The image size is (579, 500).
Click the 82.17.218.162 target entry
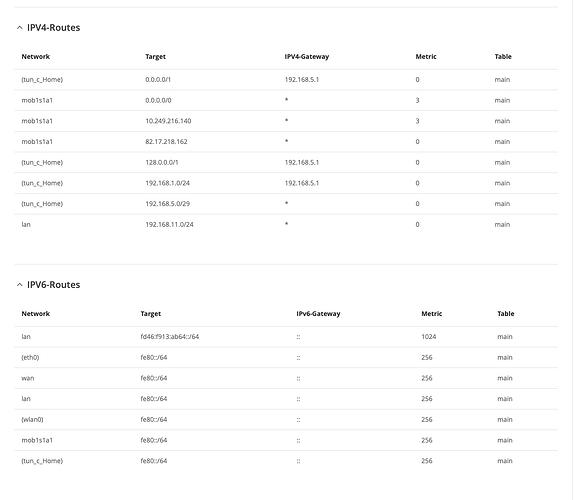[x=166, y=142]
